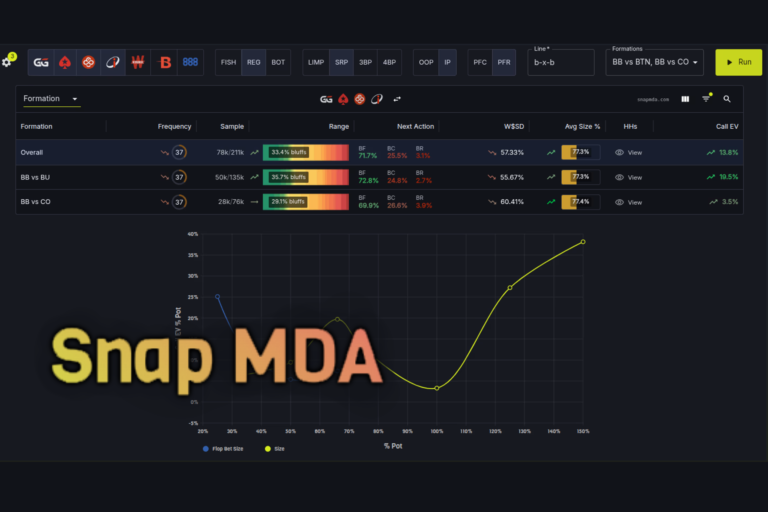The width and height of the screenshot is (768, 512).
Task: Select the red B site icon
Action: (x=165, y=62)
